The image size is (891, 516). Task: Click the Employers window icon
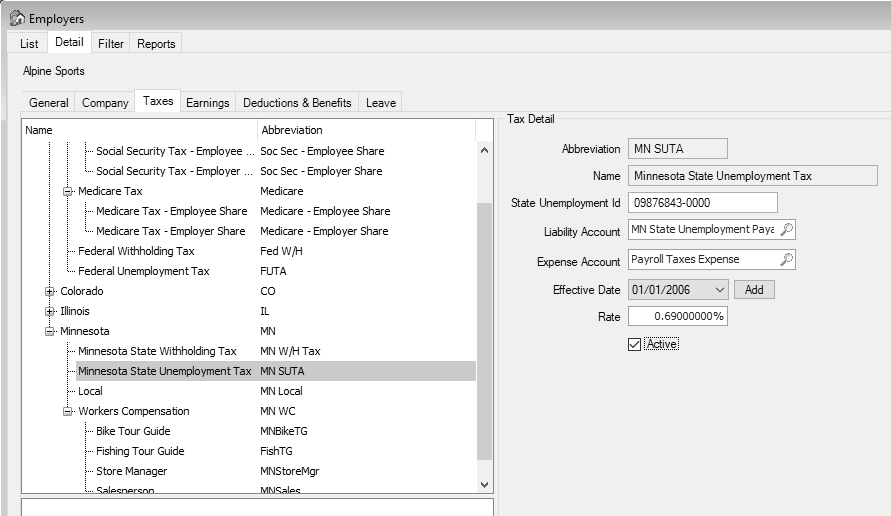(x=17, y=18)
